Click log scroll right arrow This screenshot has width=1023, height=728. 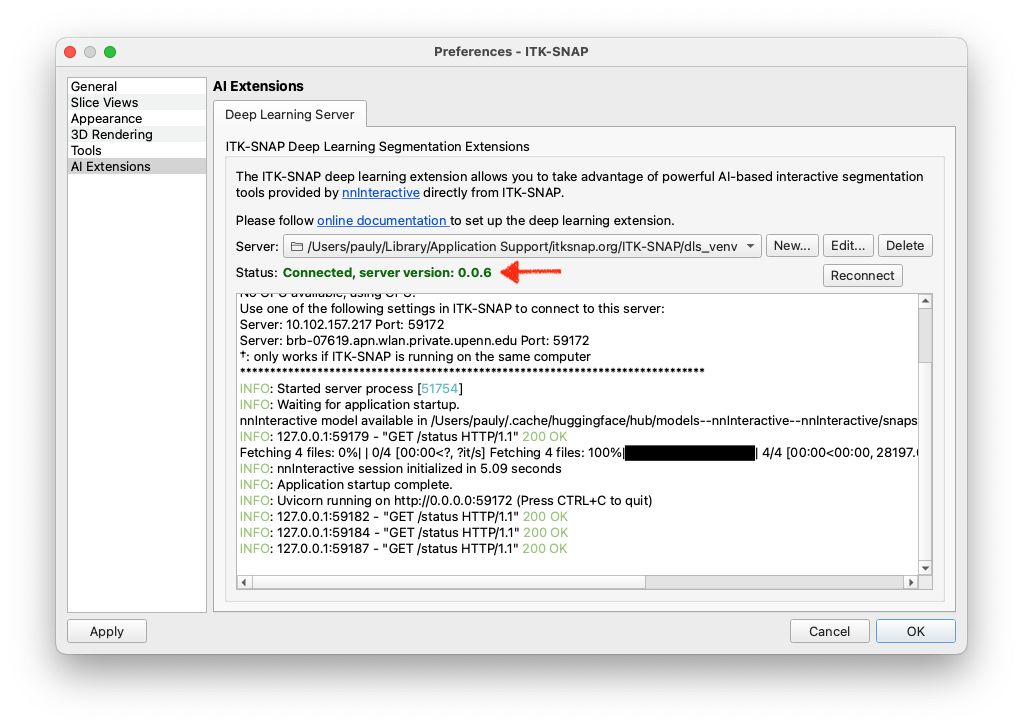coord(911,582)
